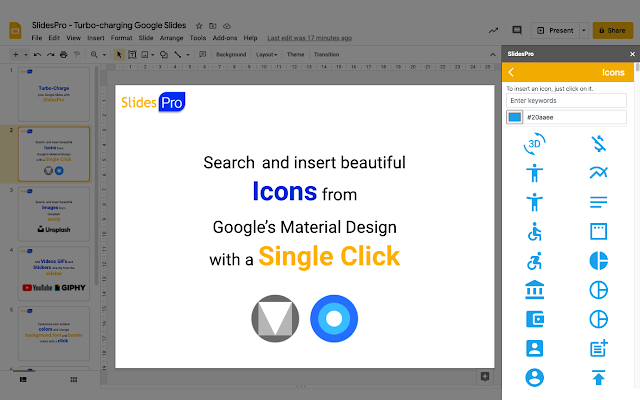Insert the text lines notes icon
Image resolution: width=640 pixels, height=400 pixels.
pos(598,202)
